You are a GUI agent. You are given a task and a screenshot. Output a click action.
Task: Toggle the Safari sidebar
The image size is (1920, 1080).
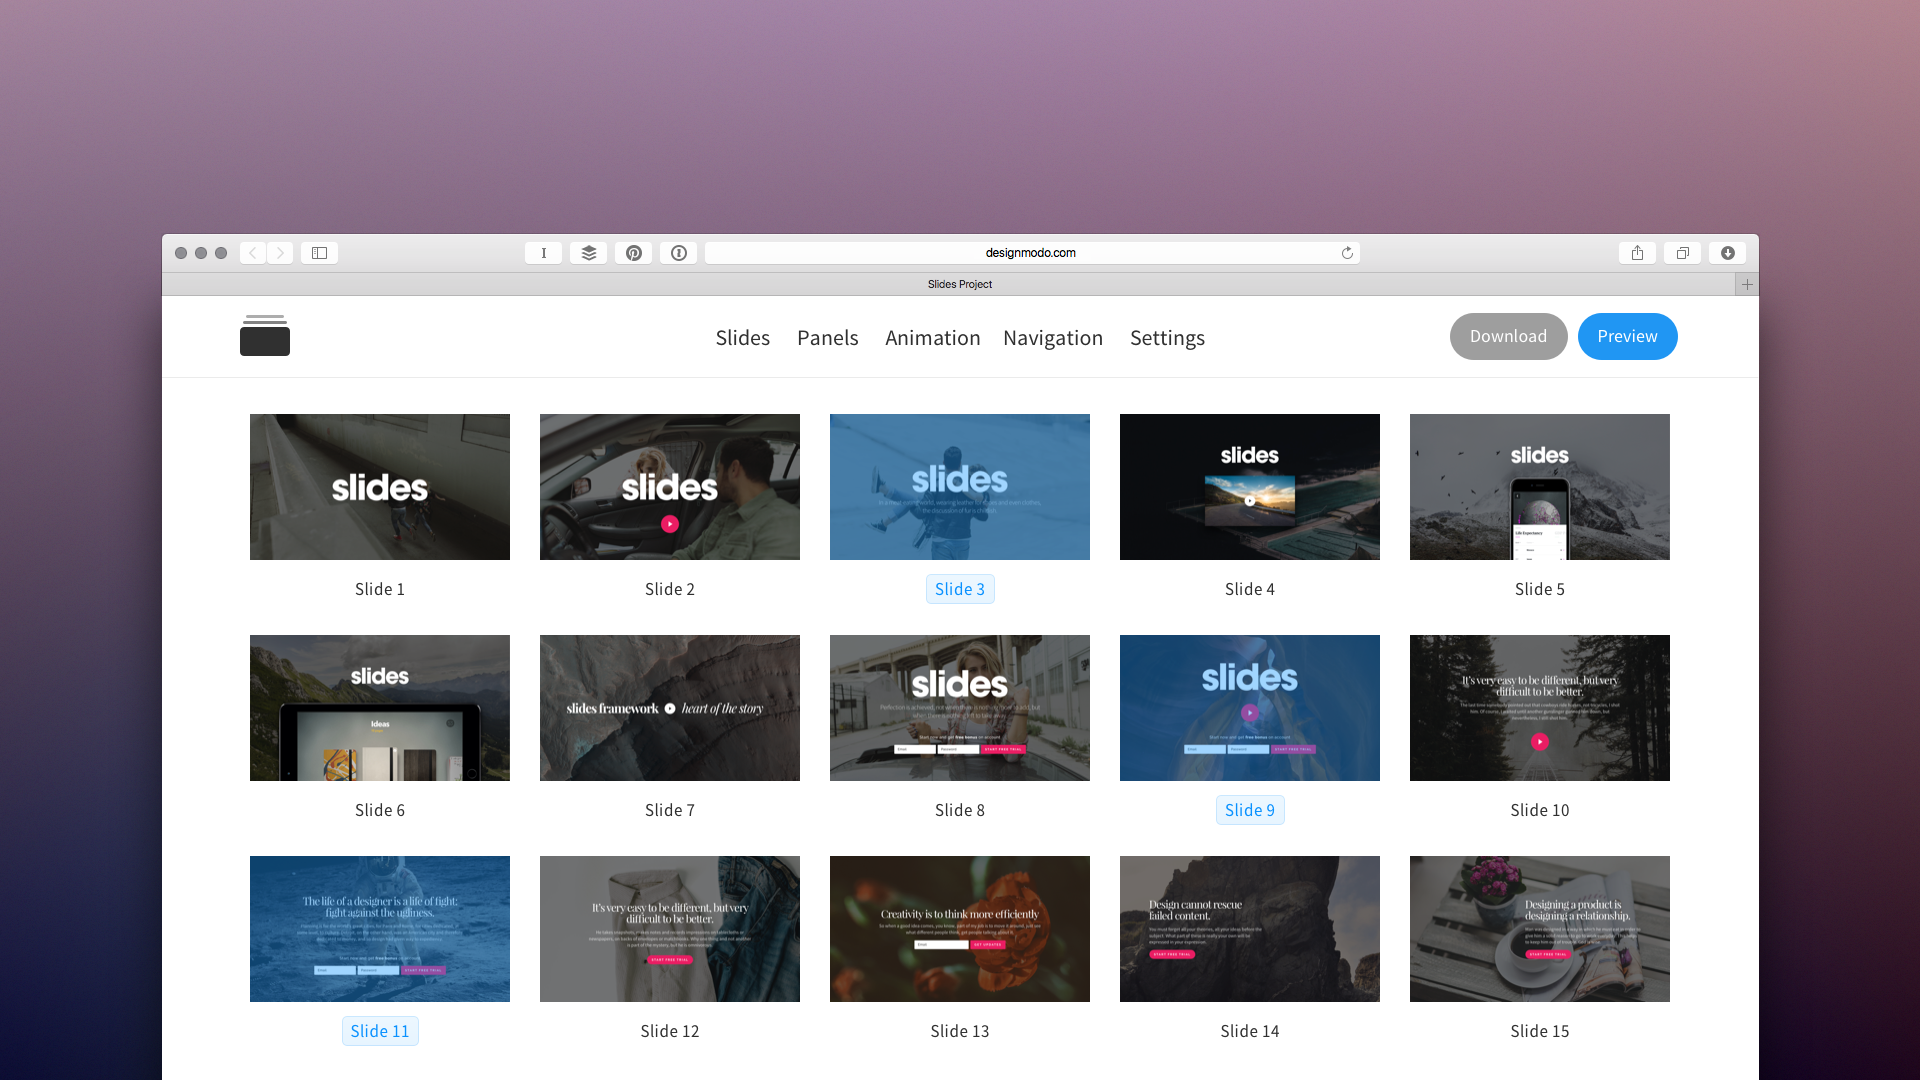coord(319,253)
